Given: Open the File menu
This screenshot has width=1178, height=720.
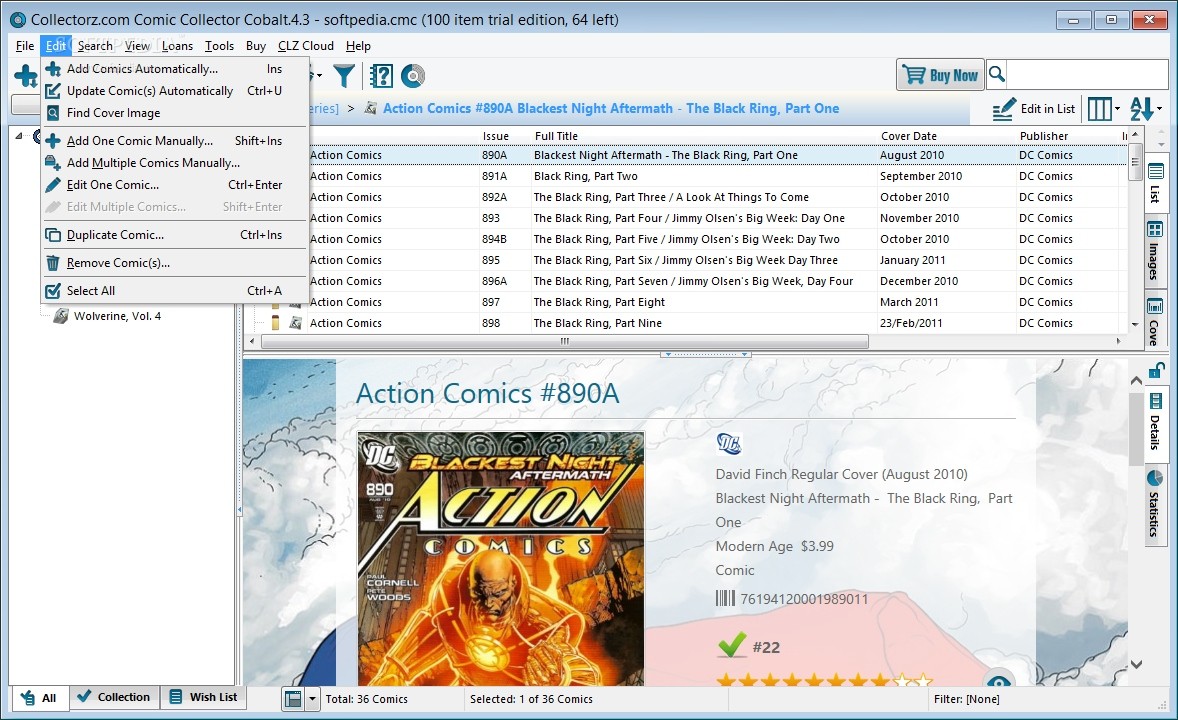Looking at the screenshot, I should tap(25, 46).
